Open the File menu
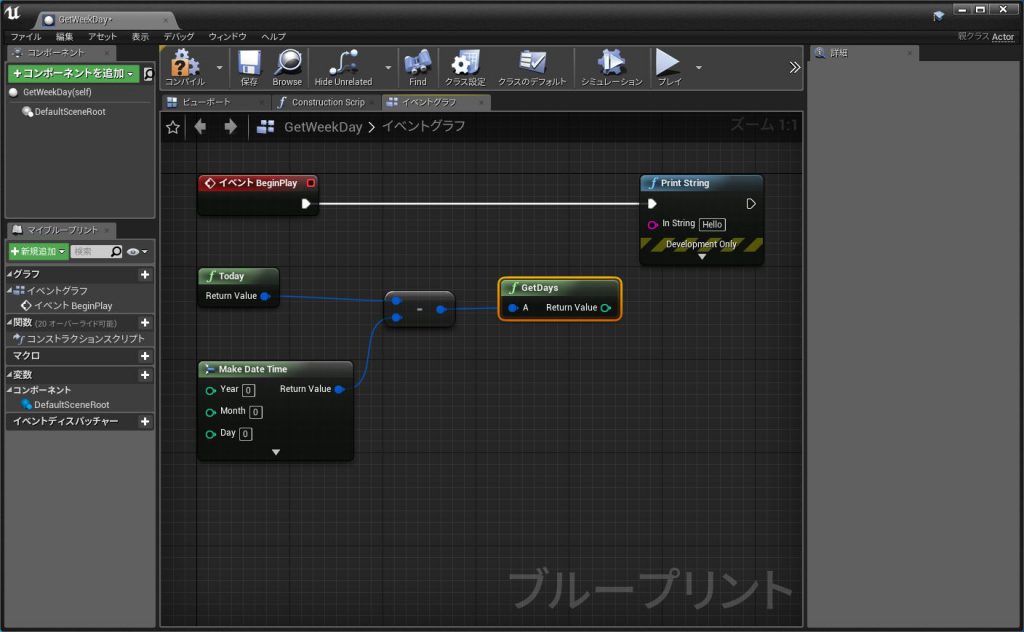1024x632 pixels. (x=26, y=37)
